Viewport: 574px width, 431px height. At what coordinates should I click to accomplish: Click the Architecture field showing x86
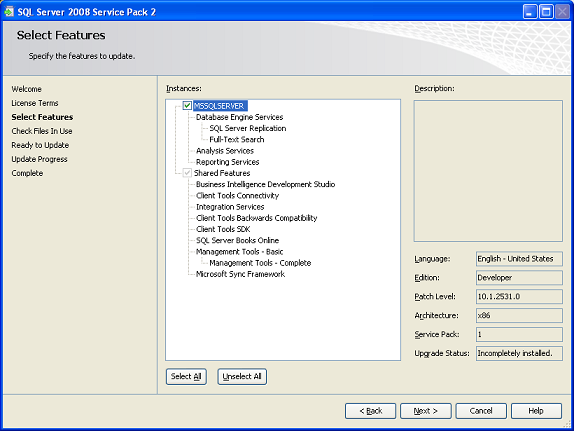click(519, 315)
